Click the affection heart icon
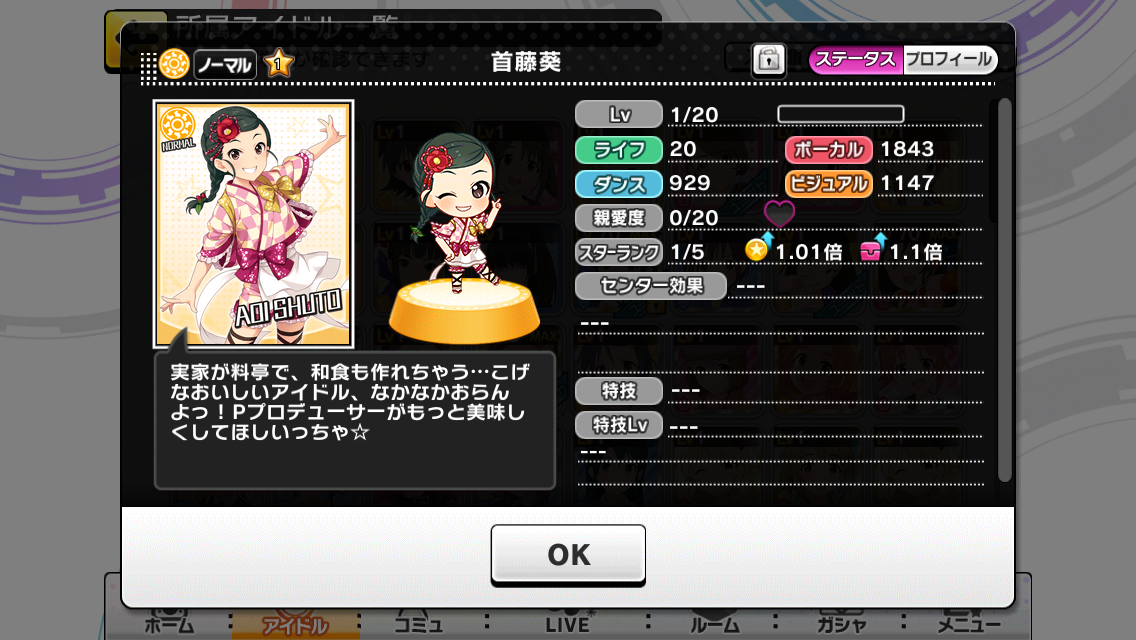This screenshot has width=1136, height=640. pos(779,214)
